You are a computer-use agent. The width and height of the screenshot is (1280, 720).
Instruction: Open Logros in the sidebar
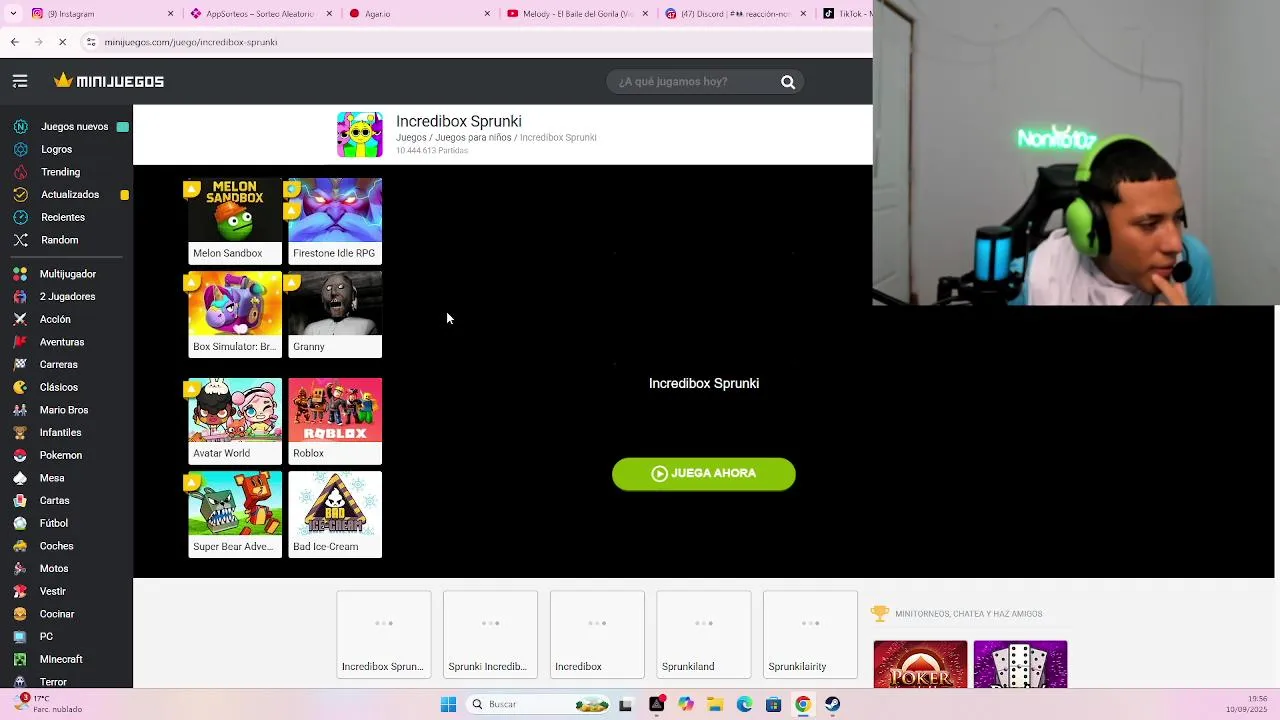tap(56, 149)
